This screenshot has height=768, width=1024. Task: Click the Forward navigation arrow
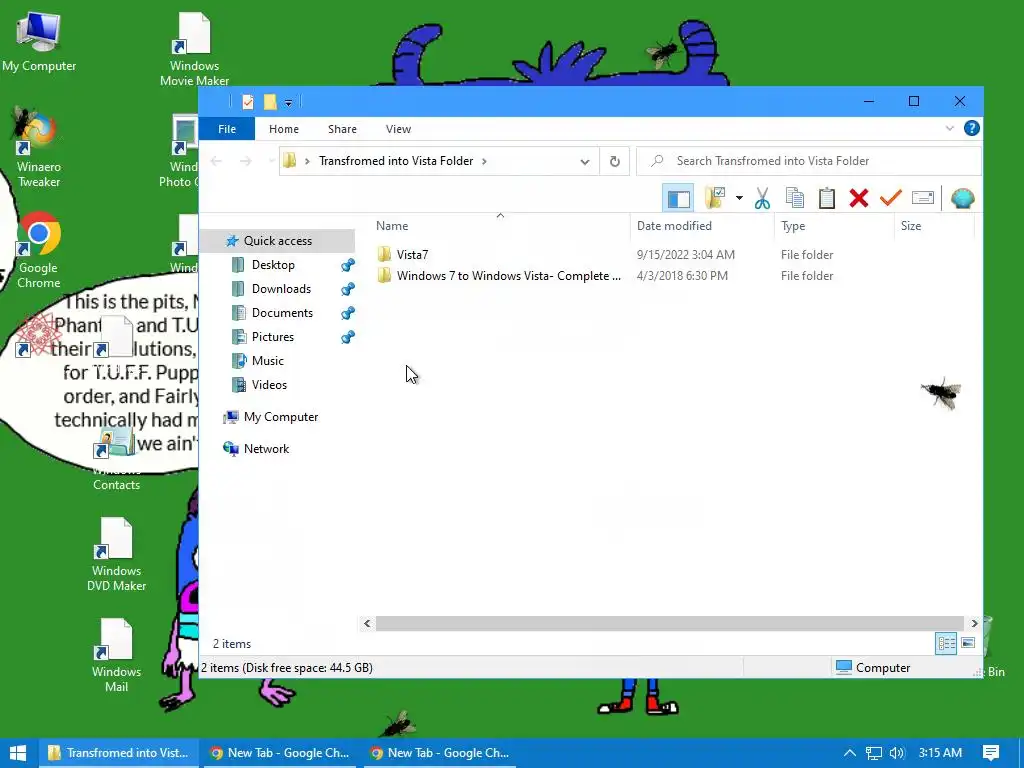tap(246, 161)
